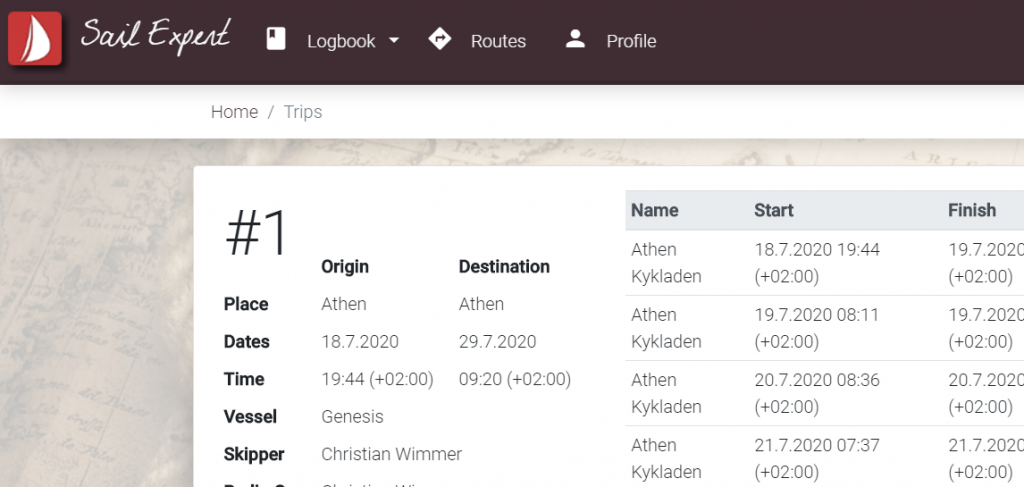Click the Logbook book icon
1024x487 pixels.
pyautogui.click(x=276, y=40)
